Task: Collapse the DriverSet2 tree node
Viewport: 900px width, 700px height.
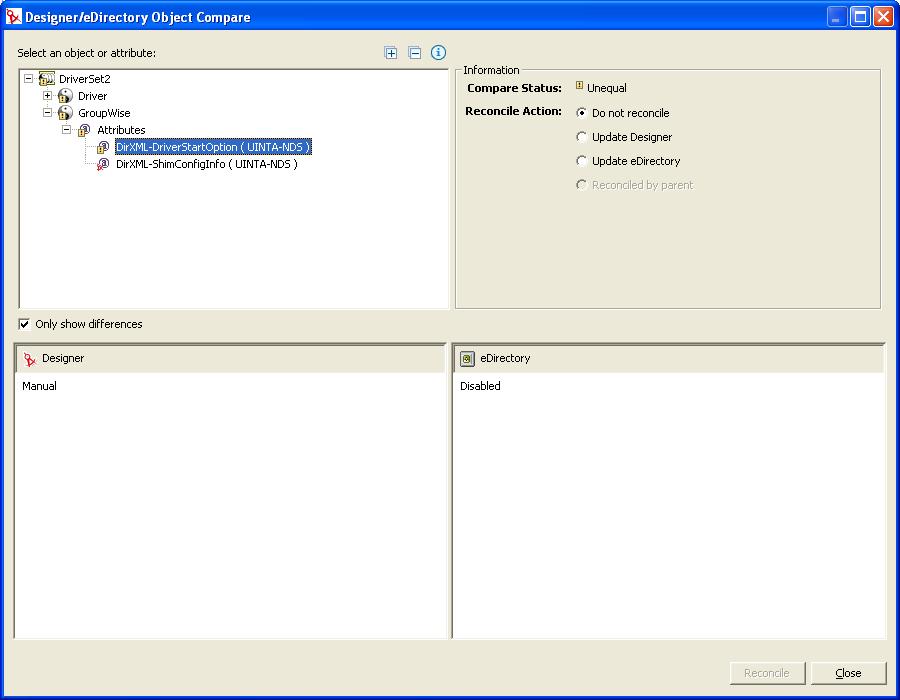Action: coord(28,78)
